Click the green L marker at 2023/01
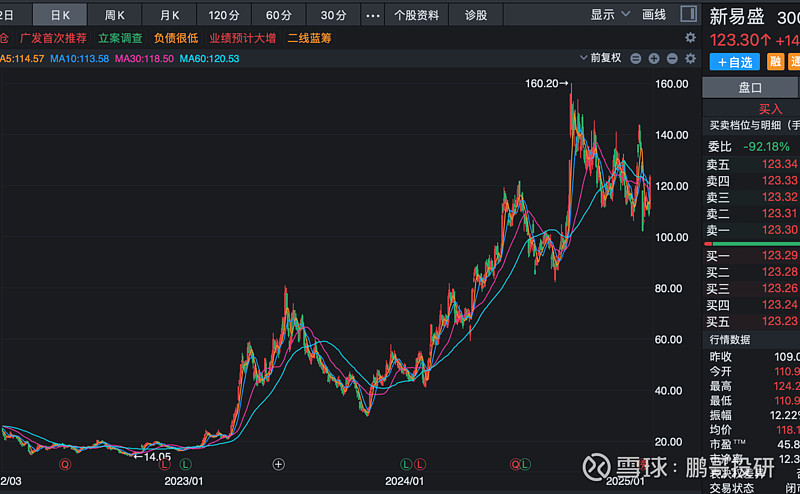This screenshot has height=494, width=800. tap(185, 464)
